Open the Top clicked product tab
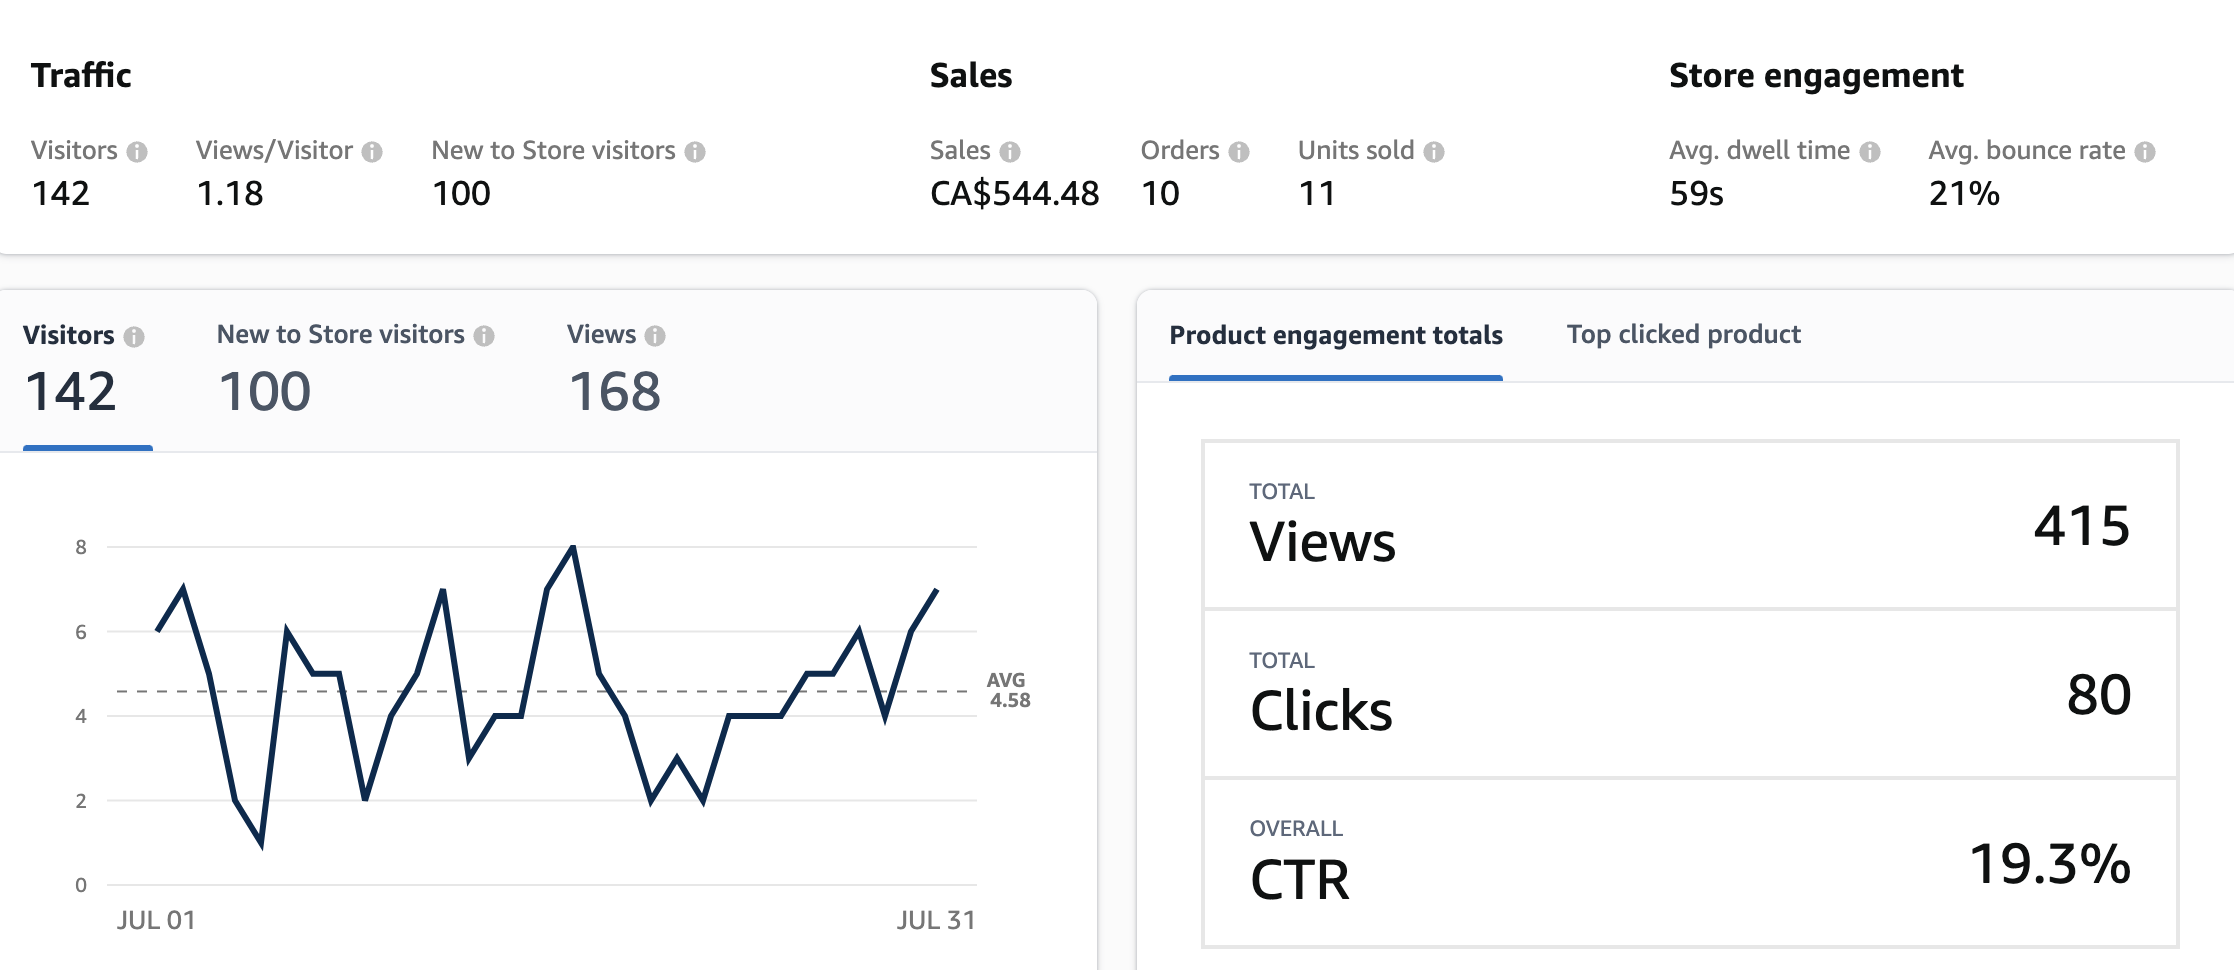The width and height of the screenshot is (2234, 970). pyautogui.click(x=1683, y=335)
